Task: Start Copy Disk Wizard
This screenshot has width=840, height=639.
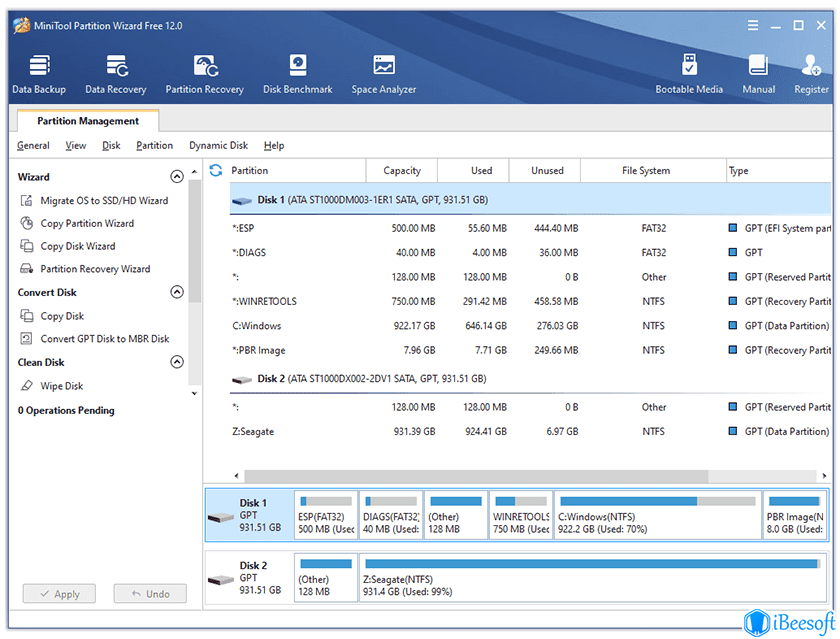Action: click(68, 246)
